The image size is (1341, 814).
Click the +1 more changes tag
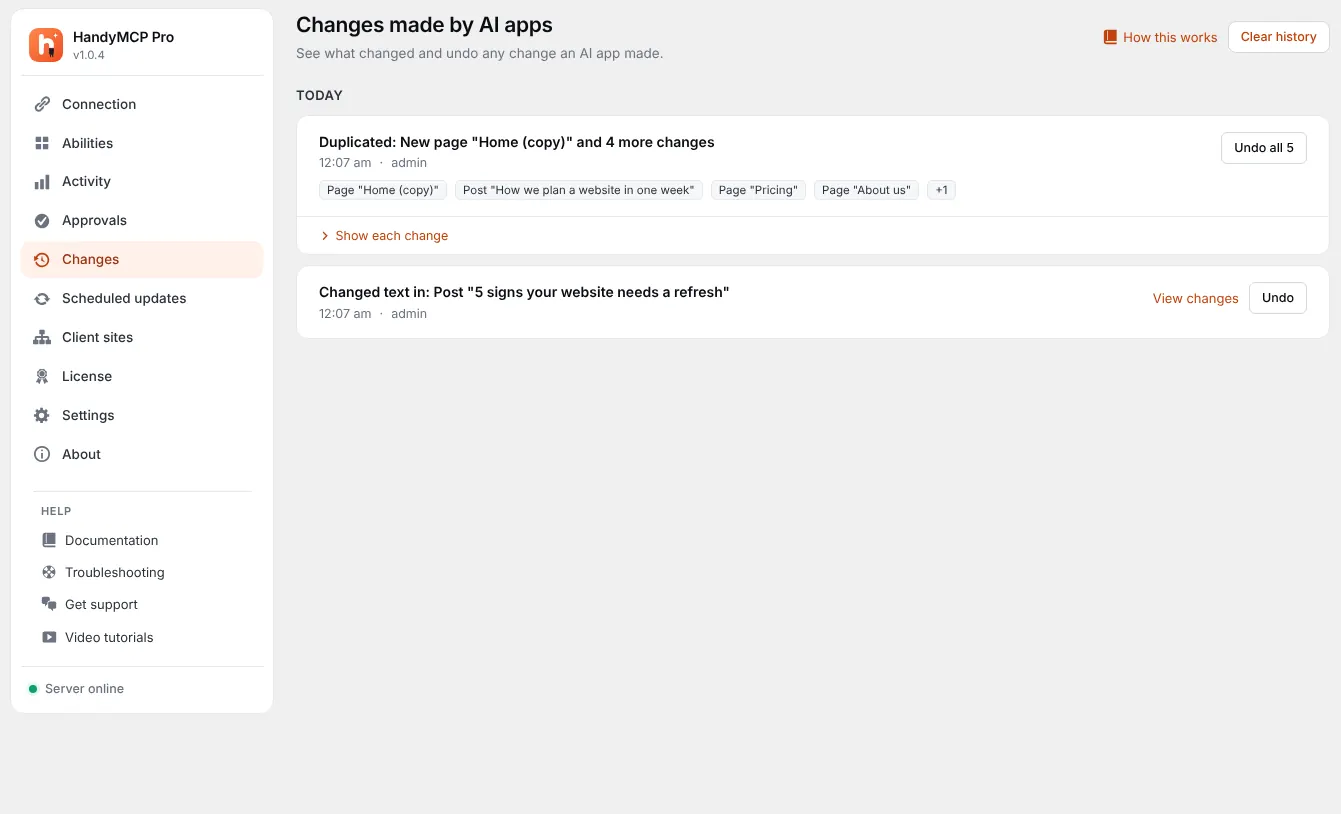[941, 190]
